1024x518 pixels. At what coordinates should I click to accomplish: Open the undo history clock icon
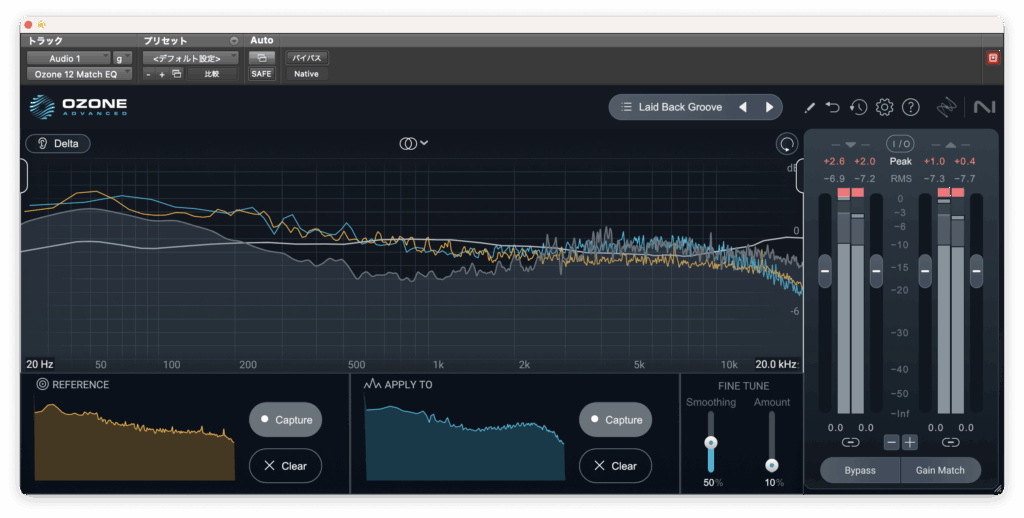(x=858, y=107)
